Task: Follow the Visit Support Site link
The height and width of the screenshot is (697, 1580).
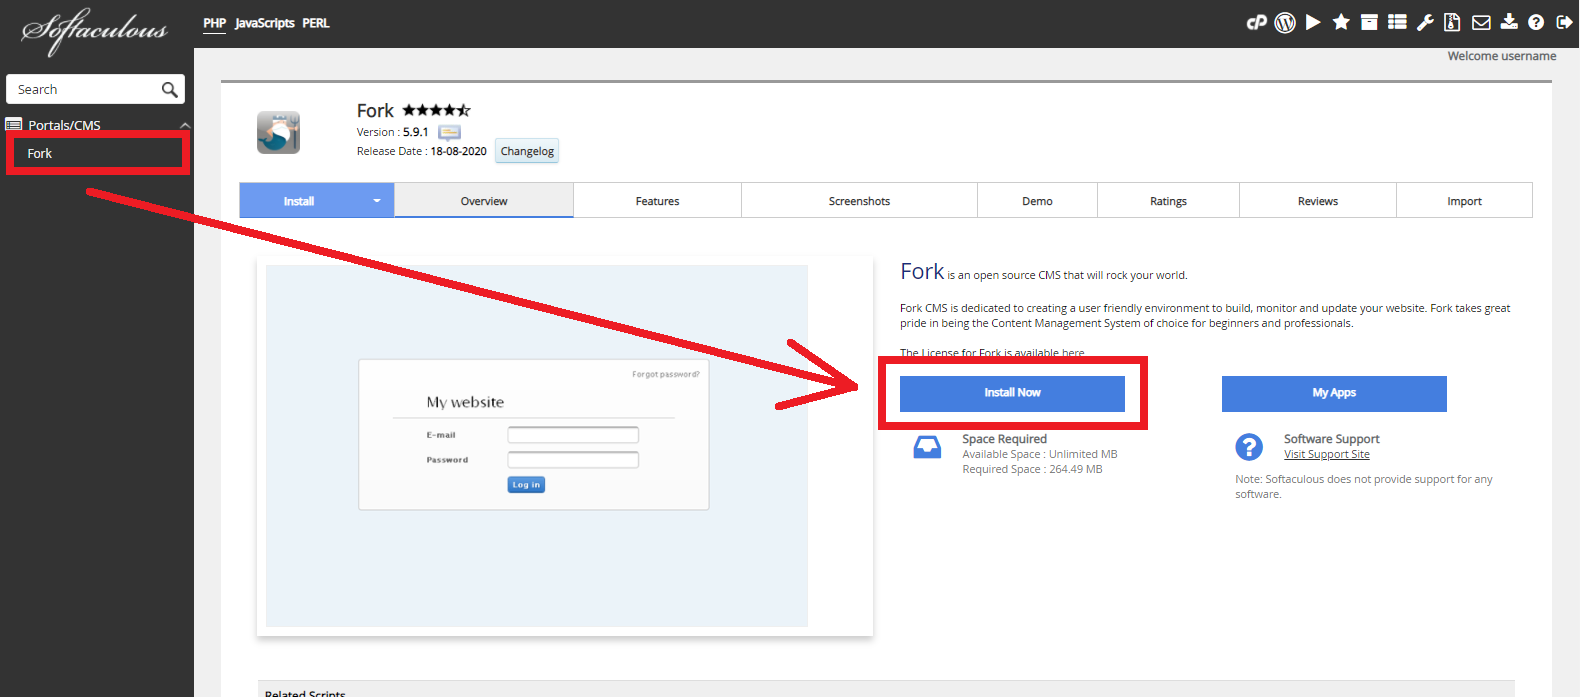Action: coord(1326,454)
